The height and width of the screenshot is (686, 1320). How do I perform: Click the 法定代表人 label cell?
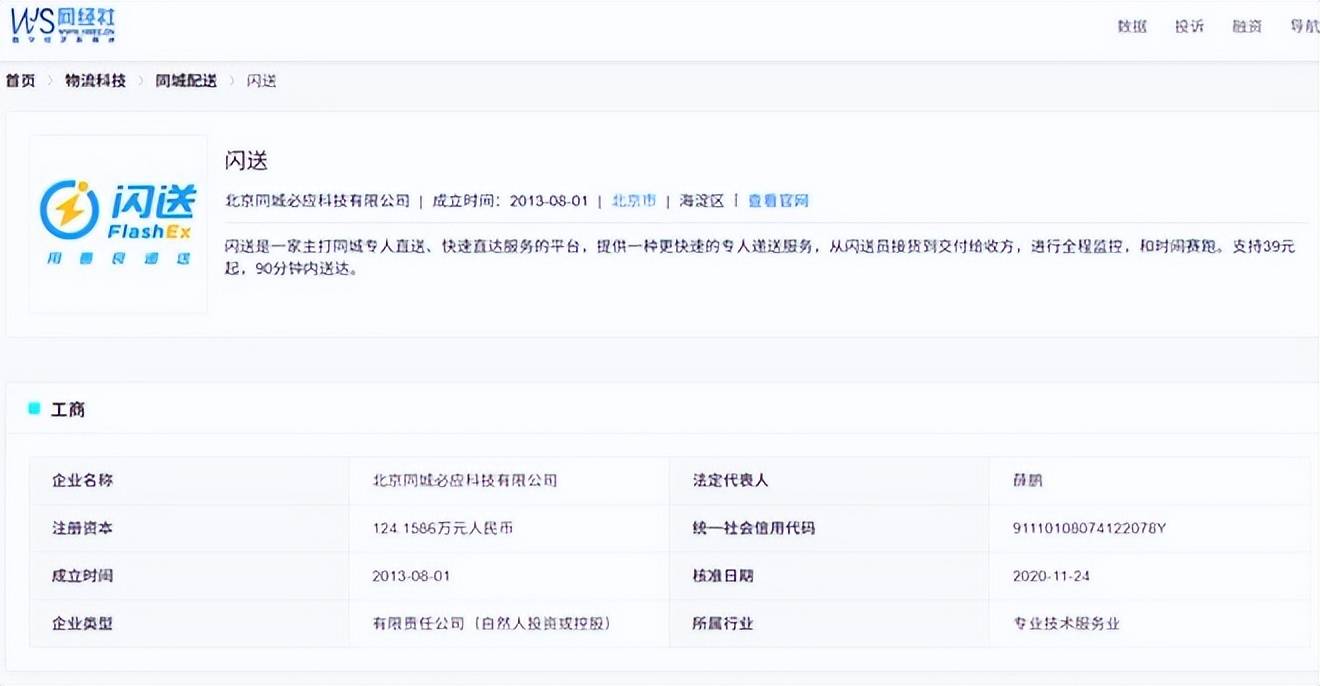(829, 481)
